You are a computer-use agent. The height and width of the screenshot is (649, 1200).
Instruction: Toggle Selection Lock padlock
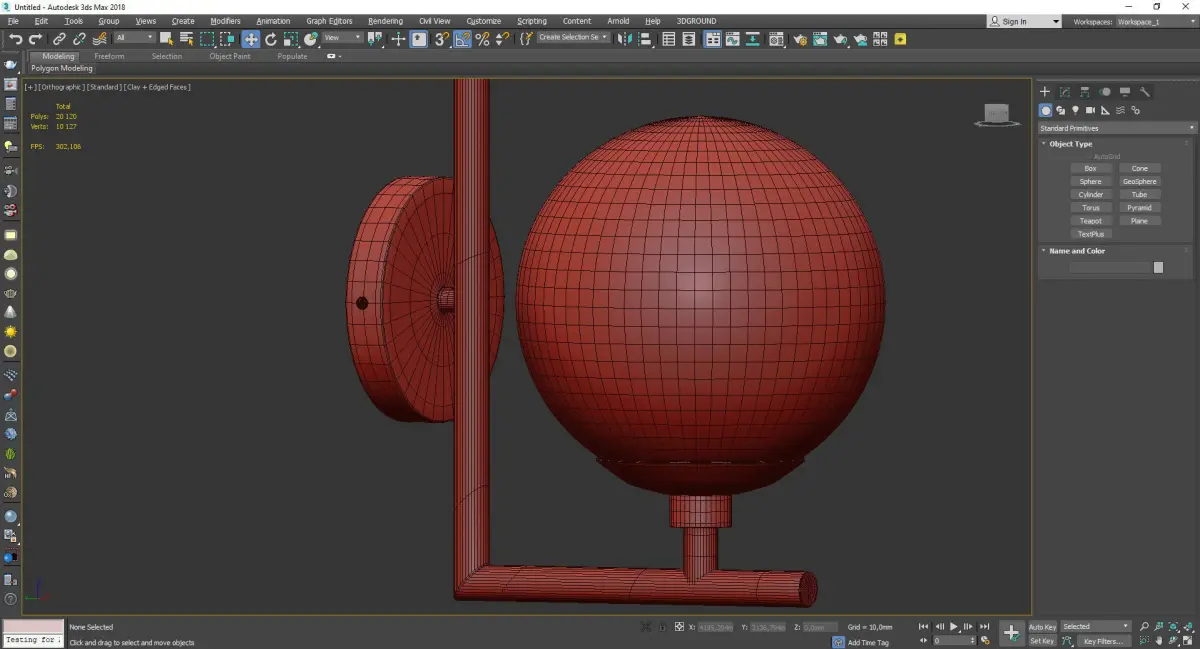663,627
